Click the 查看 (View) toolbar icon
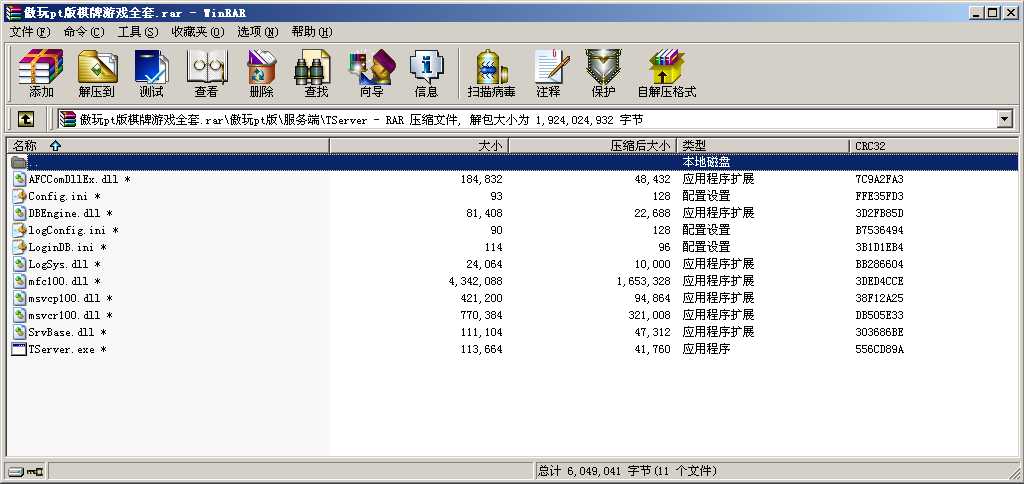 pyautogui.click(x=206, y=73)
